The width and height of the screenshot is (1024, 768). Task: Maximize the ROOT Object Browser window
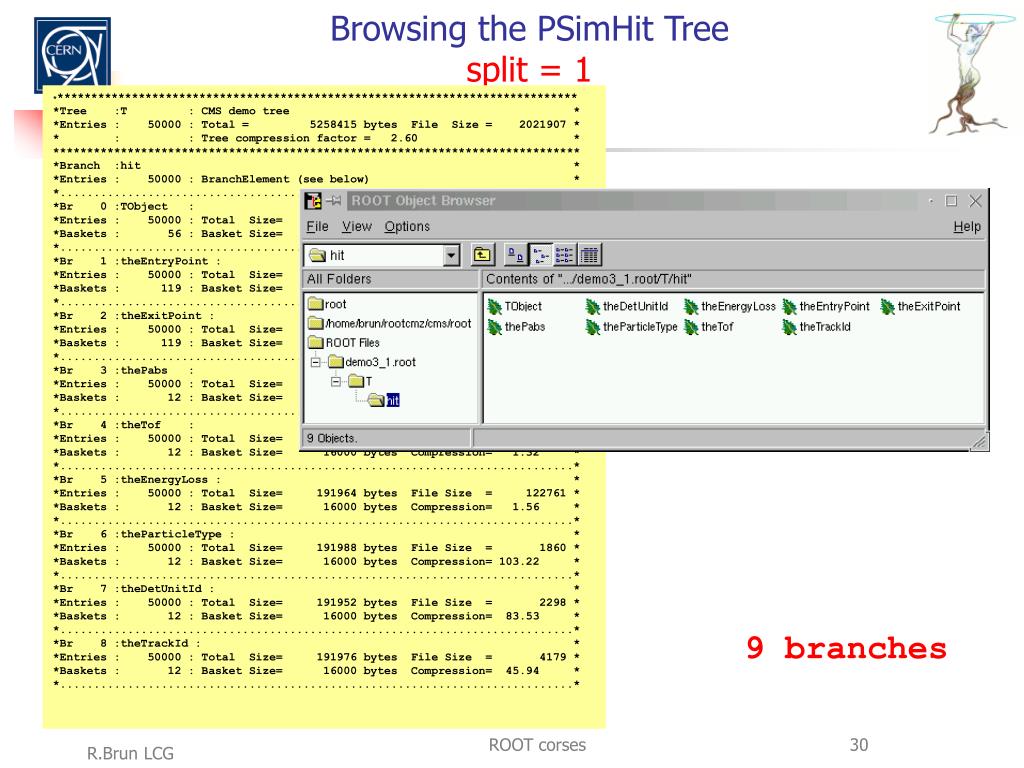point(952,201)
